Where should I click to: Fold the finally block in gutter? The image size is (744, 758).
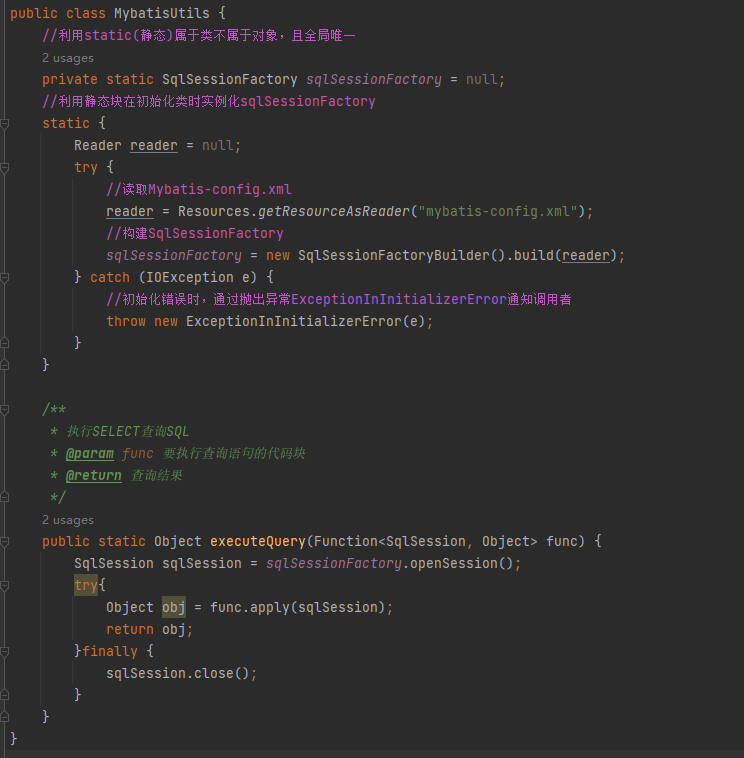tap(5, 651)
